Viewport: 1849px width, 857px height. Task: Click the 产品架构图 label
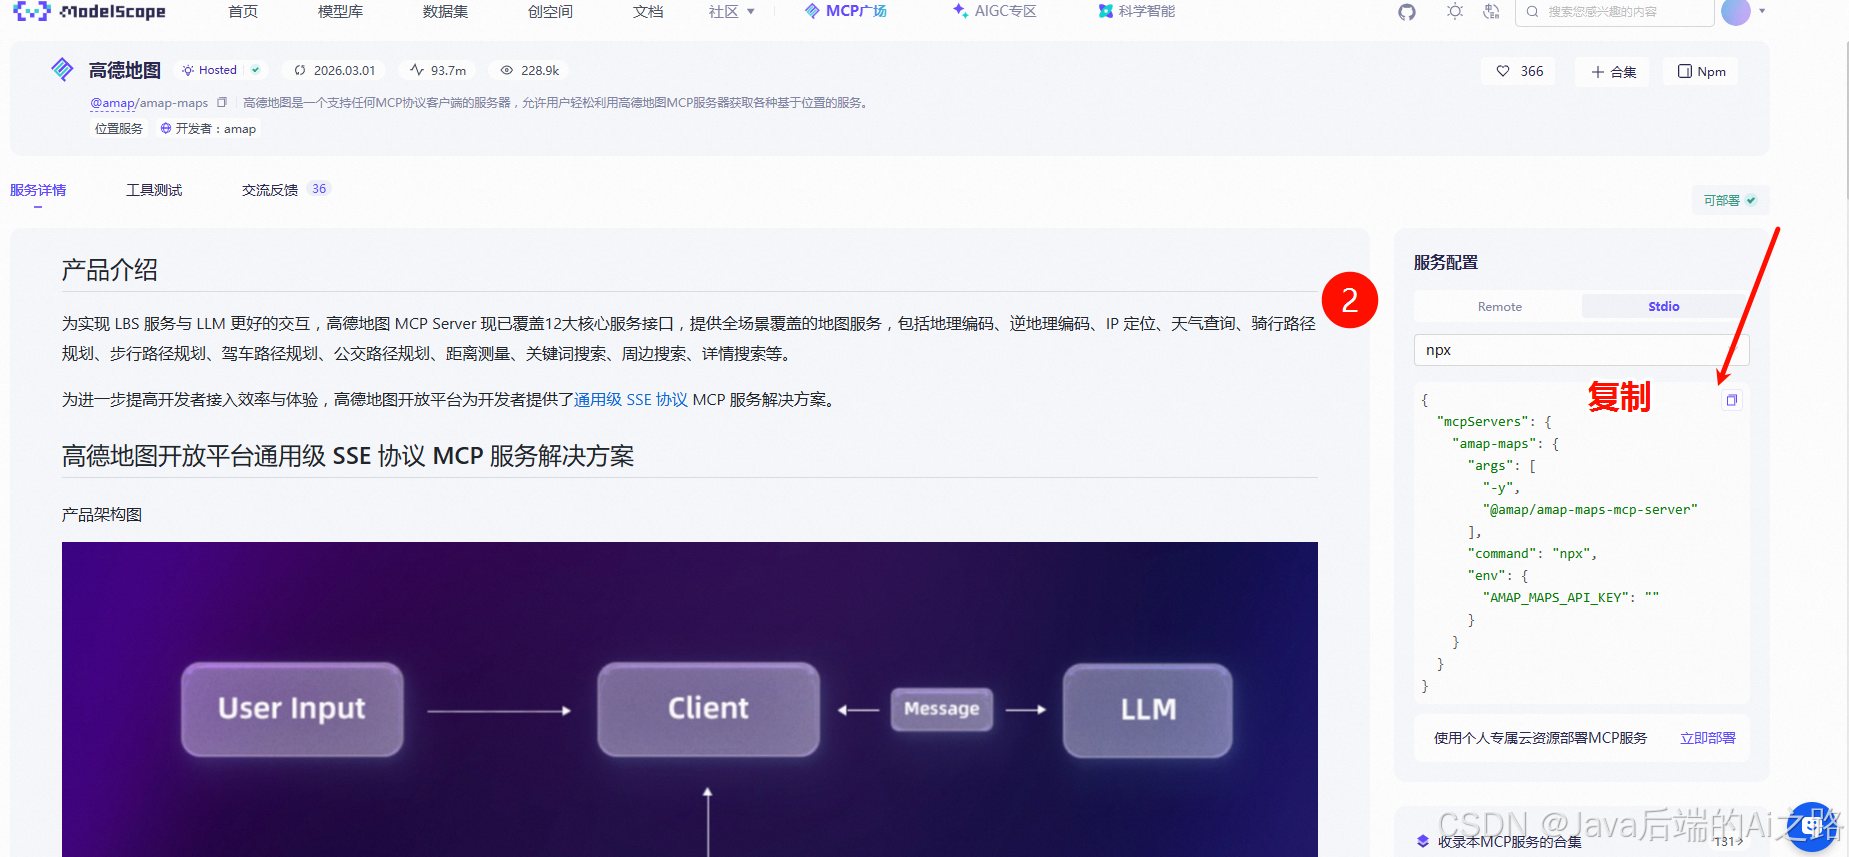click(102, 515)
